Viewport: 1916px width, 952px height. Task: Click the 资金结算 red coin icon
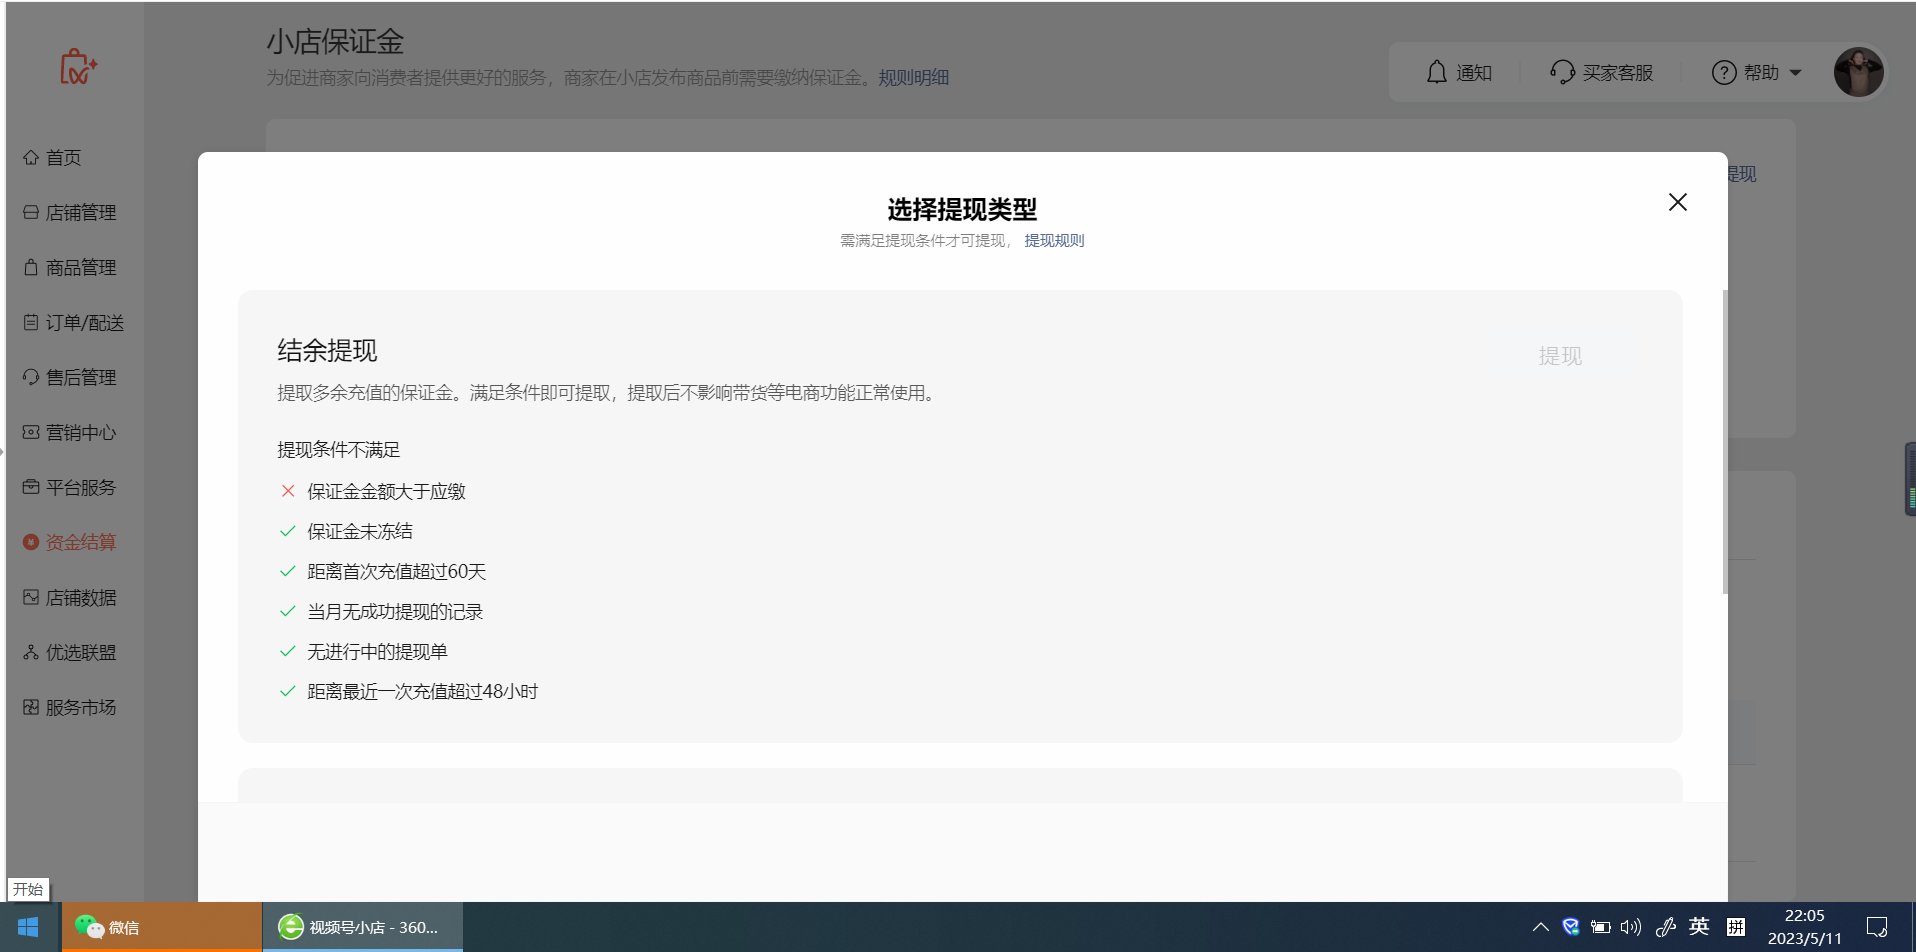coord(31,542)
